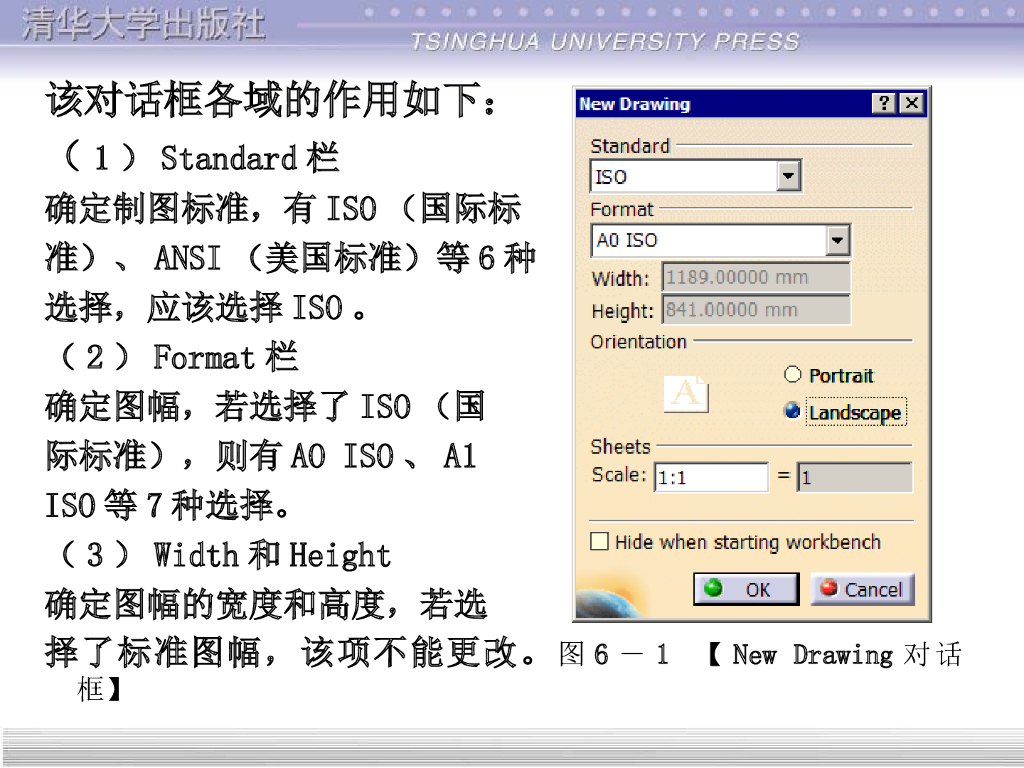Click the Height field showing 841.00000 mm
Image resolution: width=1024 pixels, height=768 pixels.
tap(755, 310)
